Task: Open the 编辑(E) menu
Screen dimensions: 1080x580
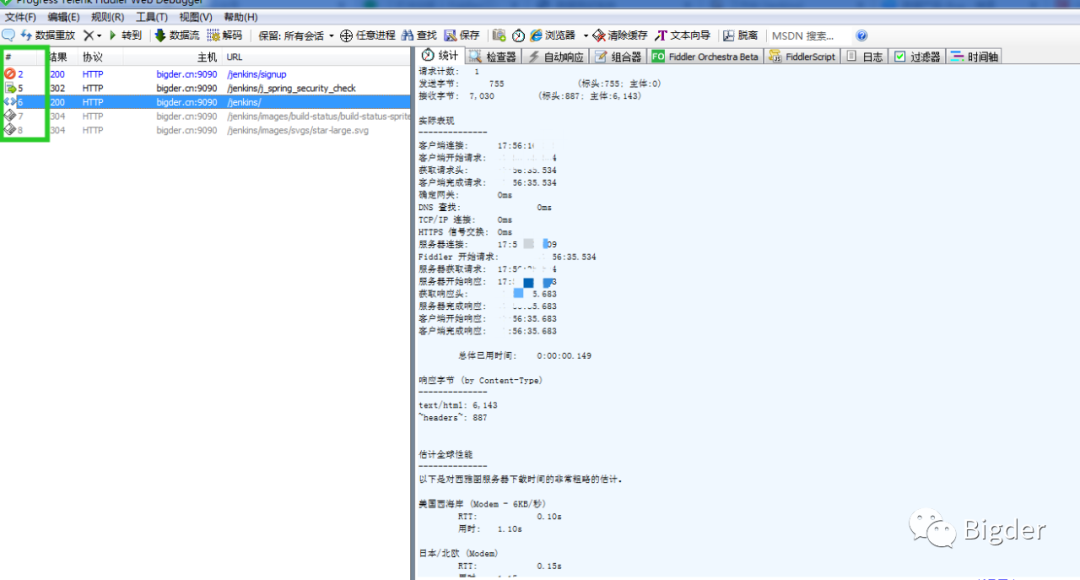Action: pyautogui.click(x=63, y=17)
